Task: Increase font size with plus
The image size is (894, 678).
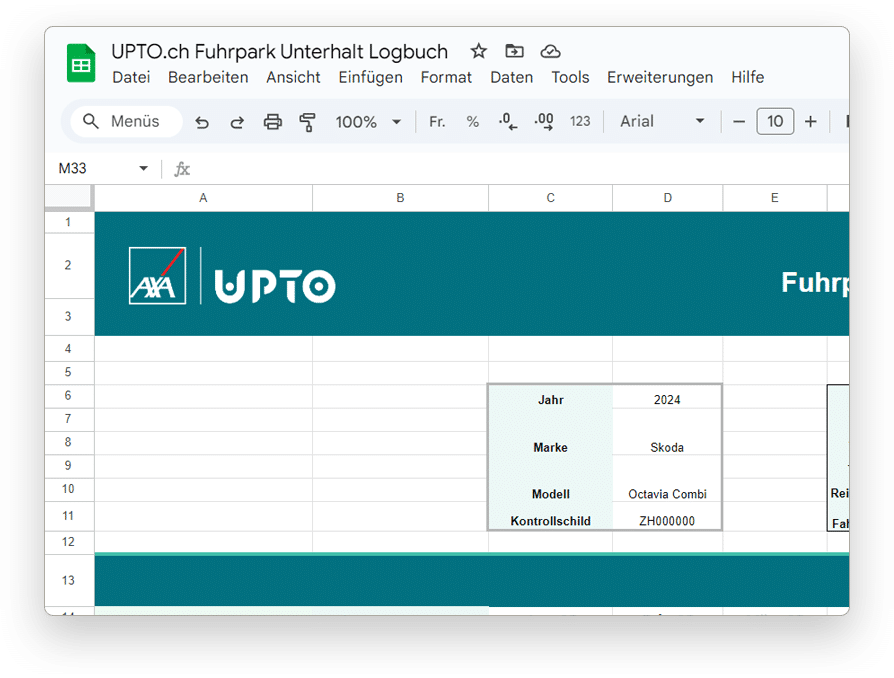Action: coord(811,121)
